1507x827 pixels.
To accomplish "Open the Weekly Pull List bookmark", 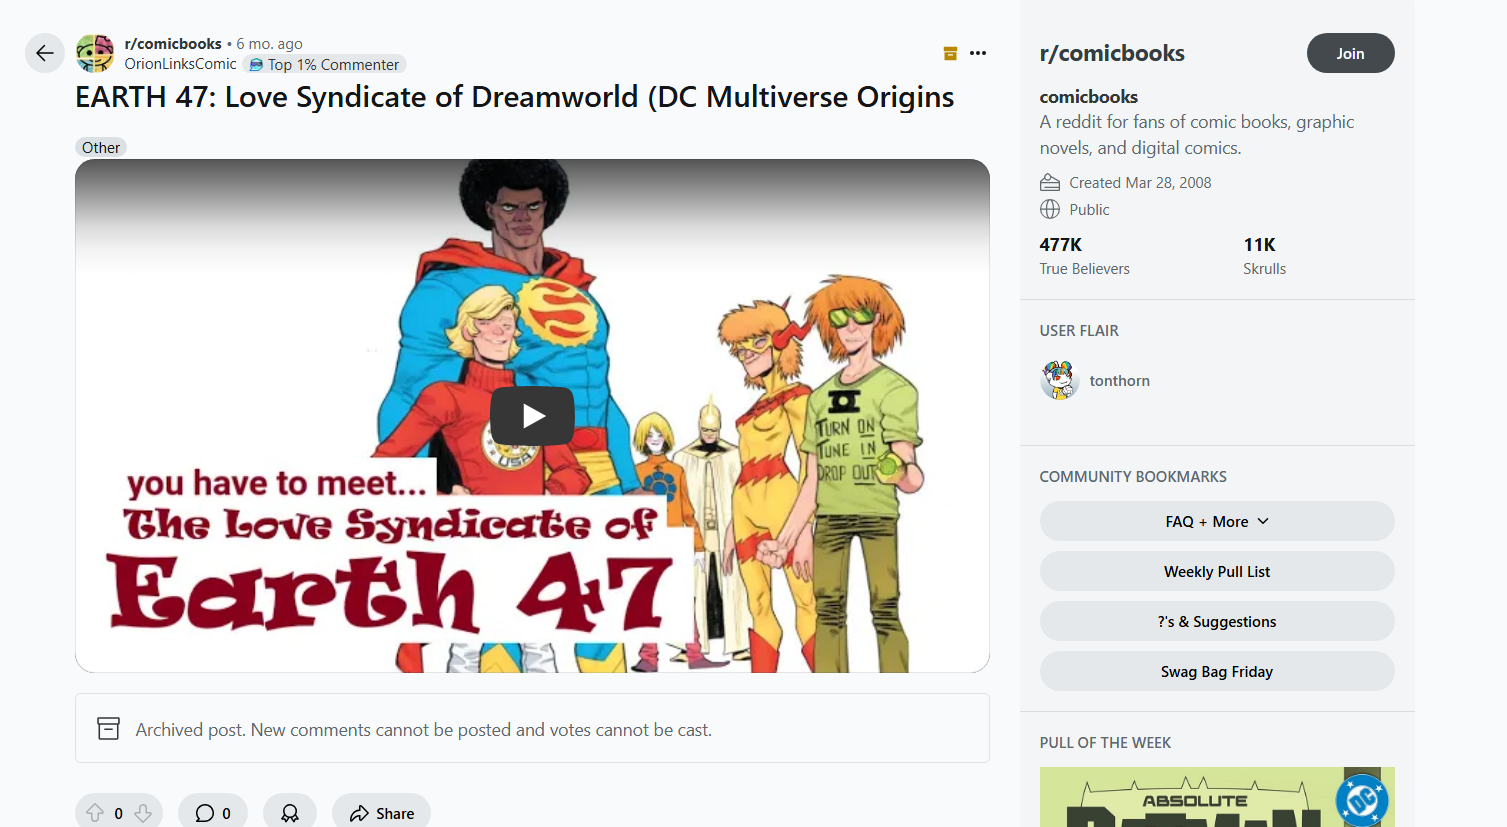I will pos(1216,571).
